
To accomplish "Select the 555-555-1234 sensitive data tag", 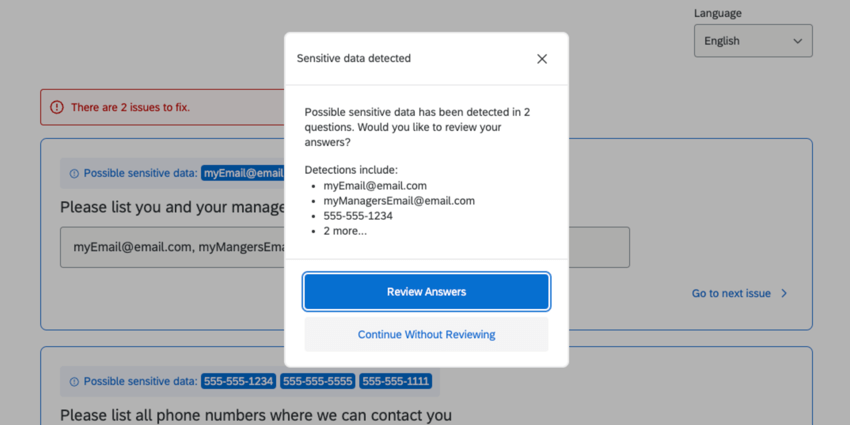I will coord(238,381).
